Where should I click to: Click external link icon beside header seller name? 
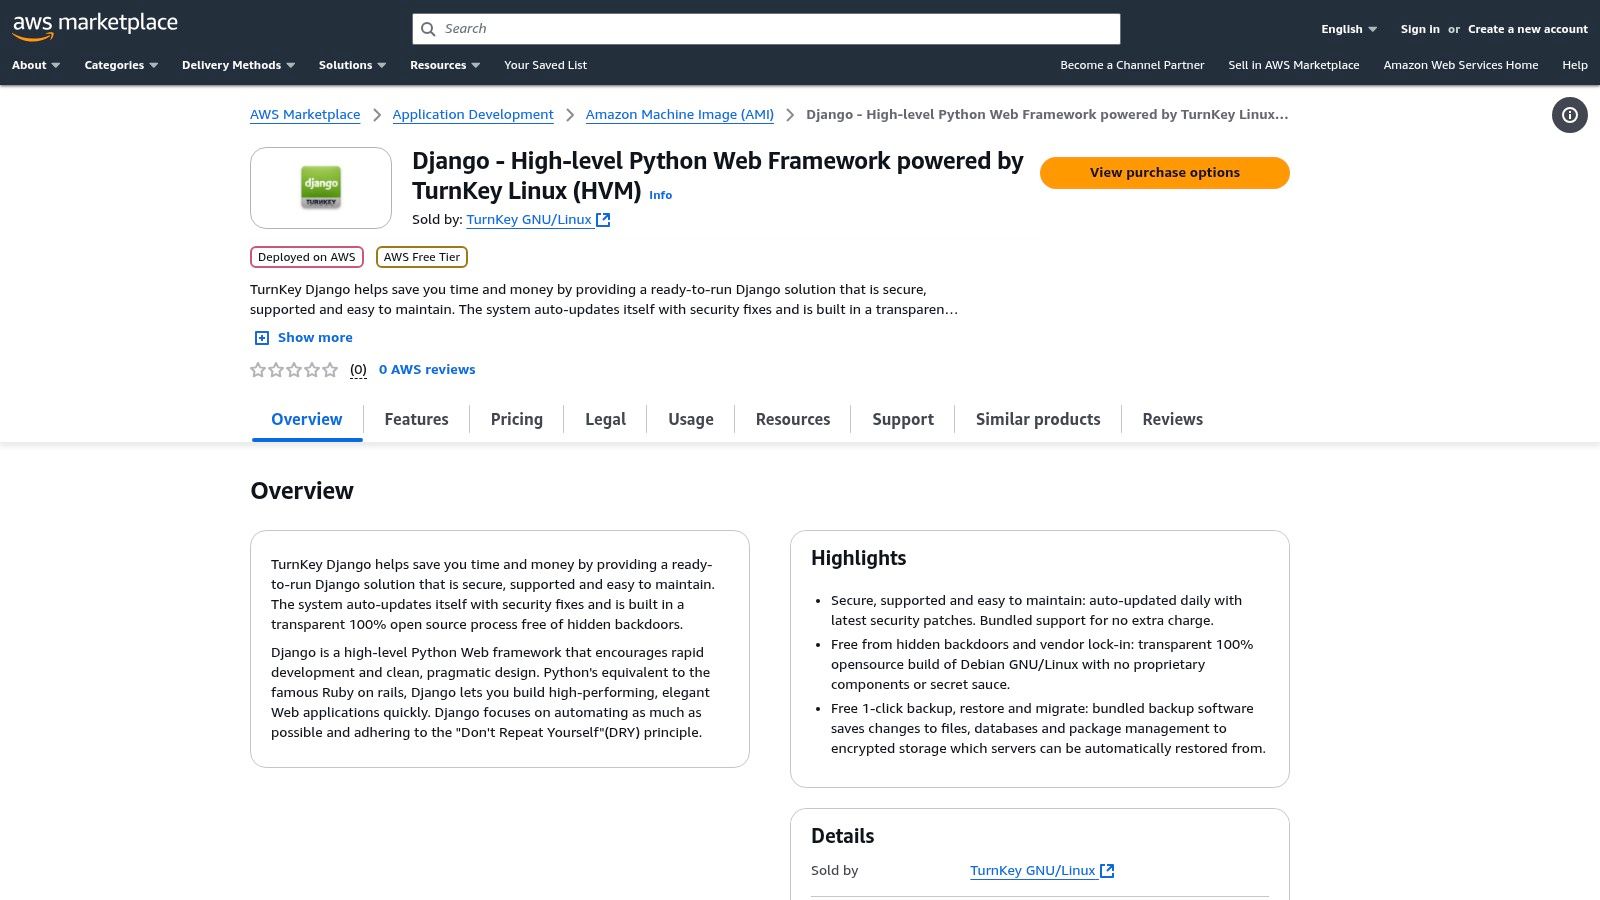(603, 220)
